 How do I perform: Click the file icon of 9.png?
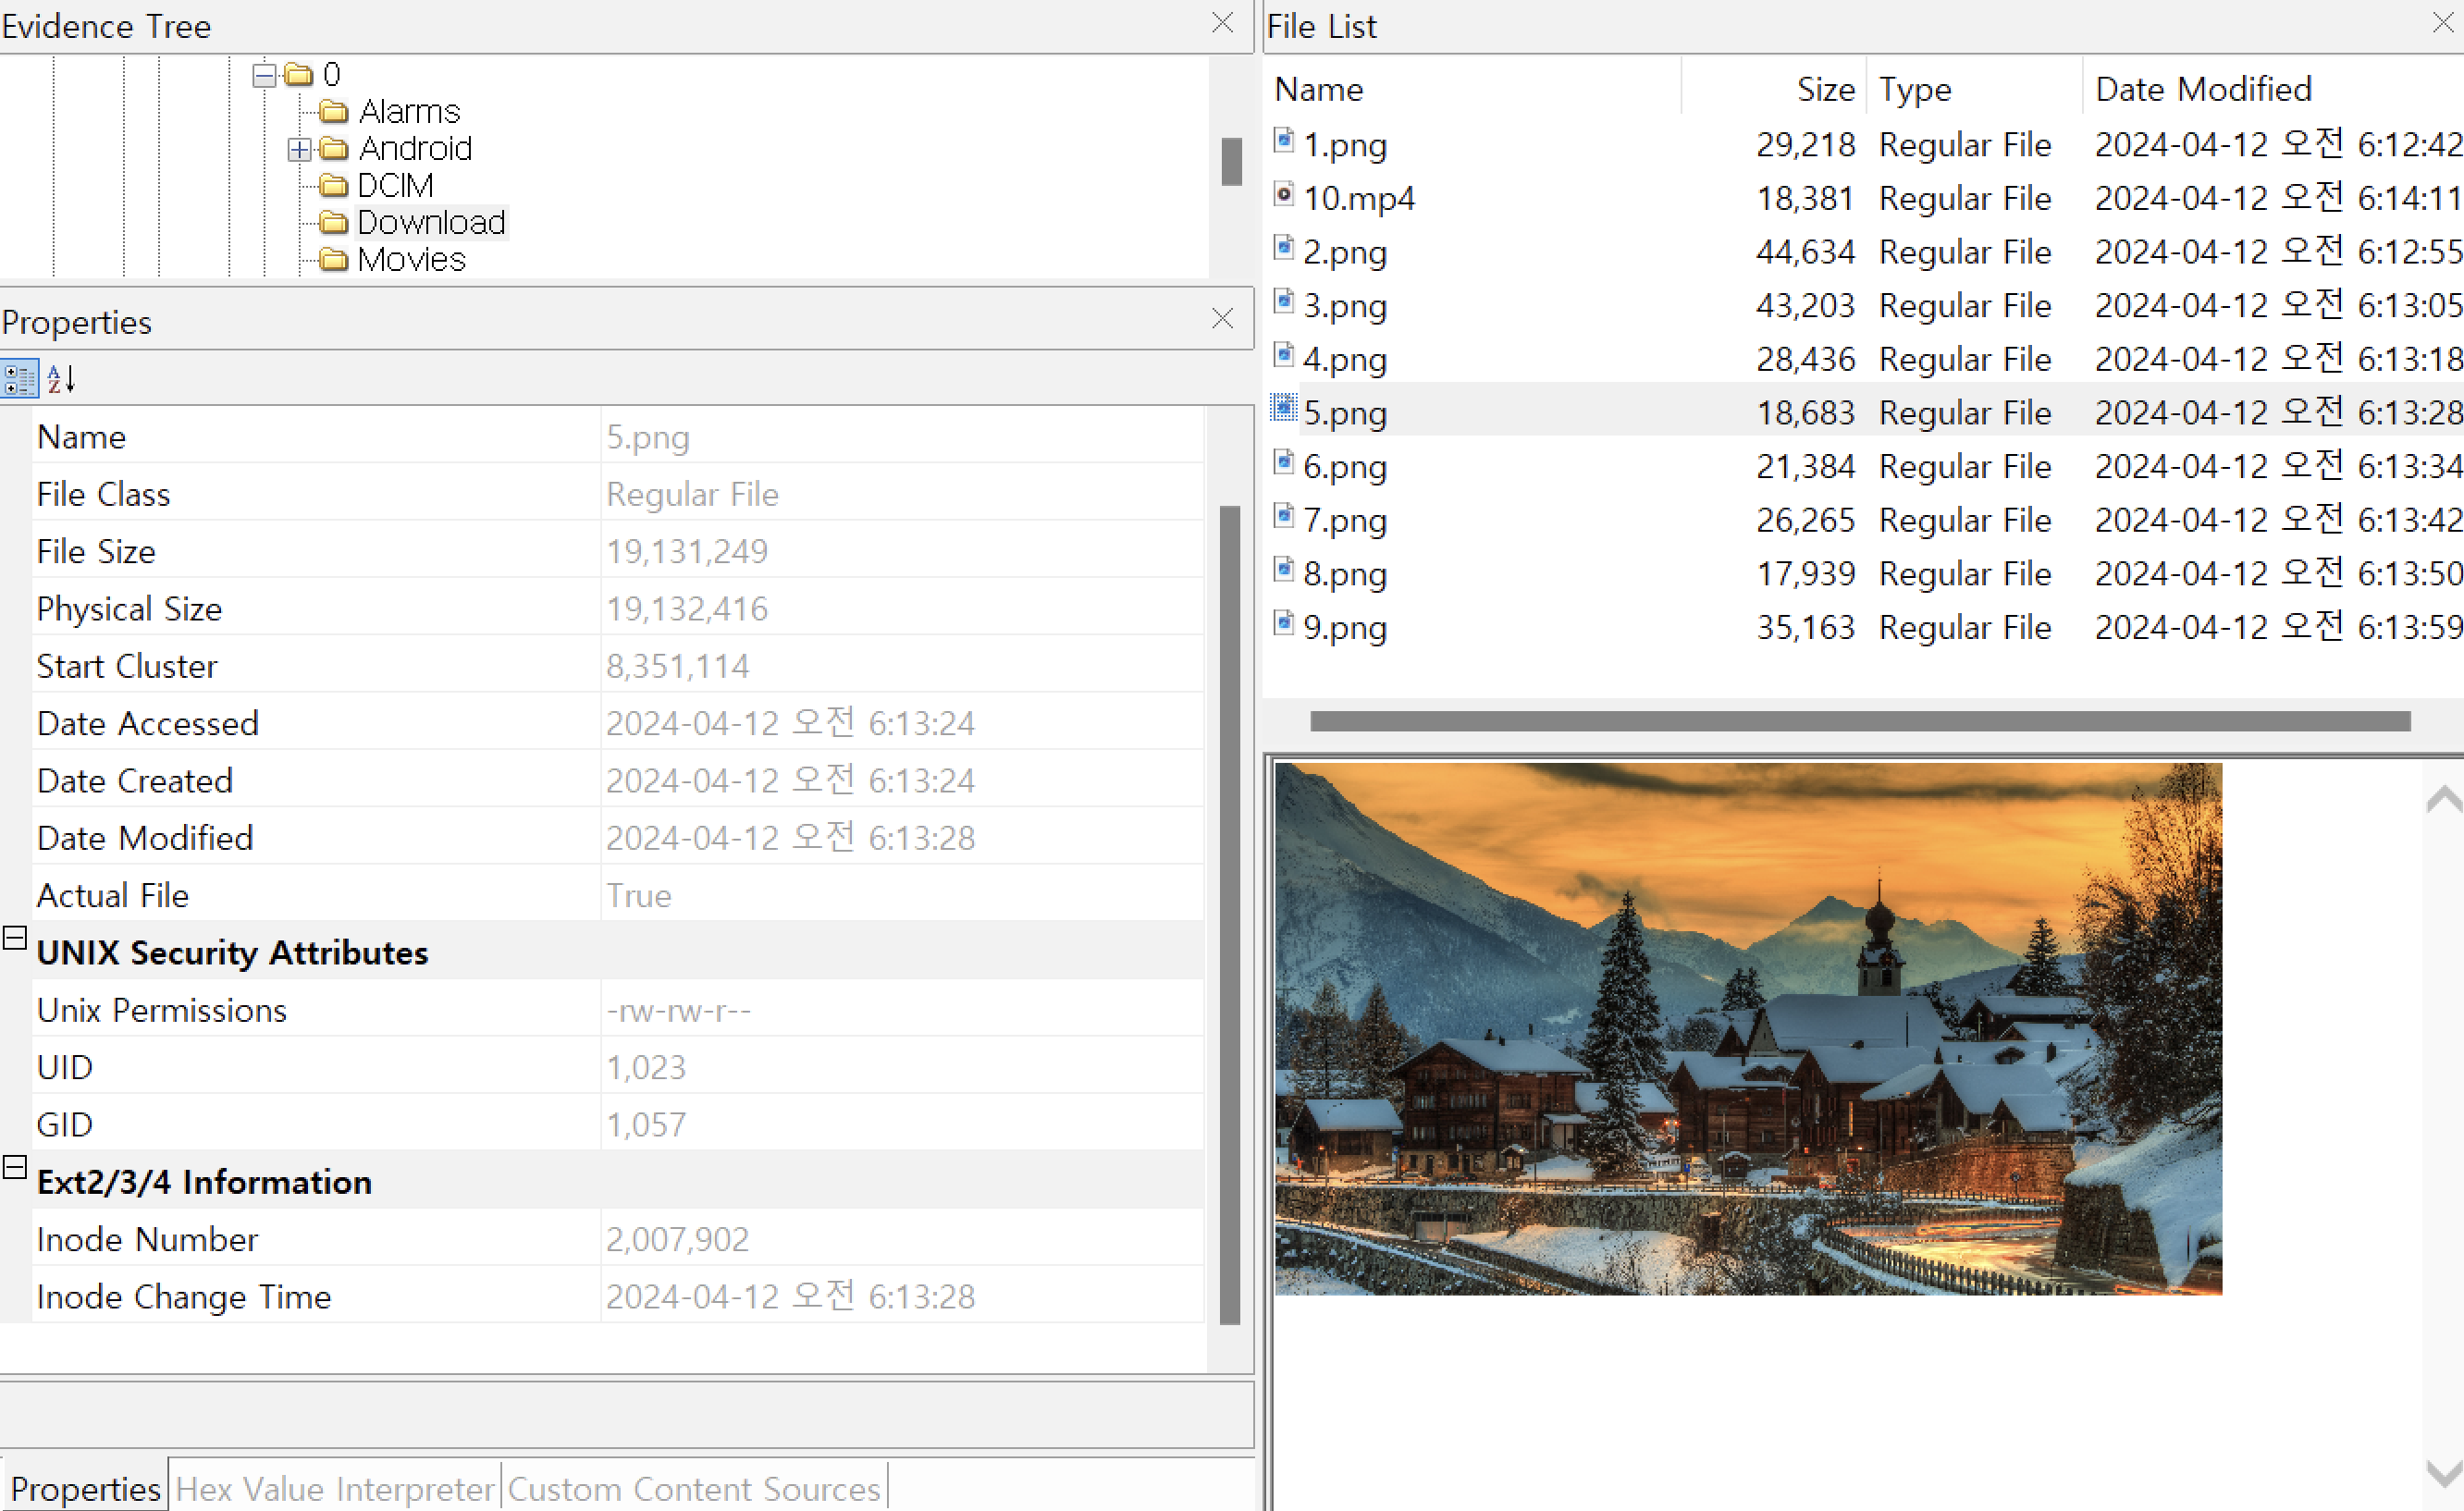click(1284, 623)
